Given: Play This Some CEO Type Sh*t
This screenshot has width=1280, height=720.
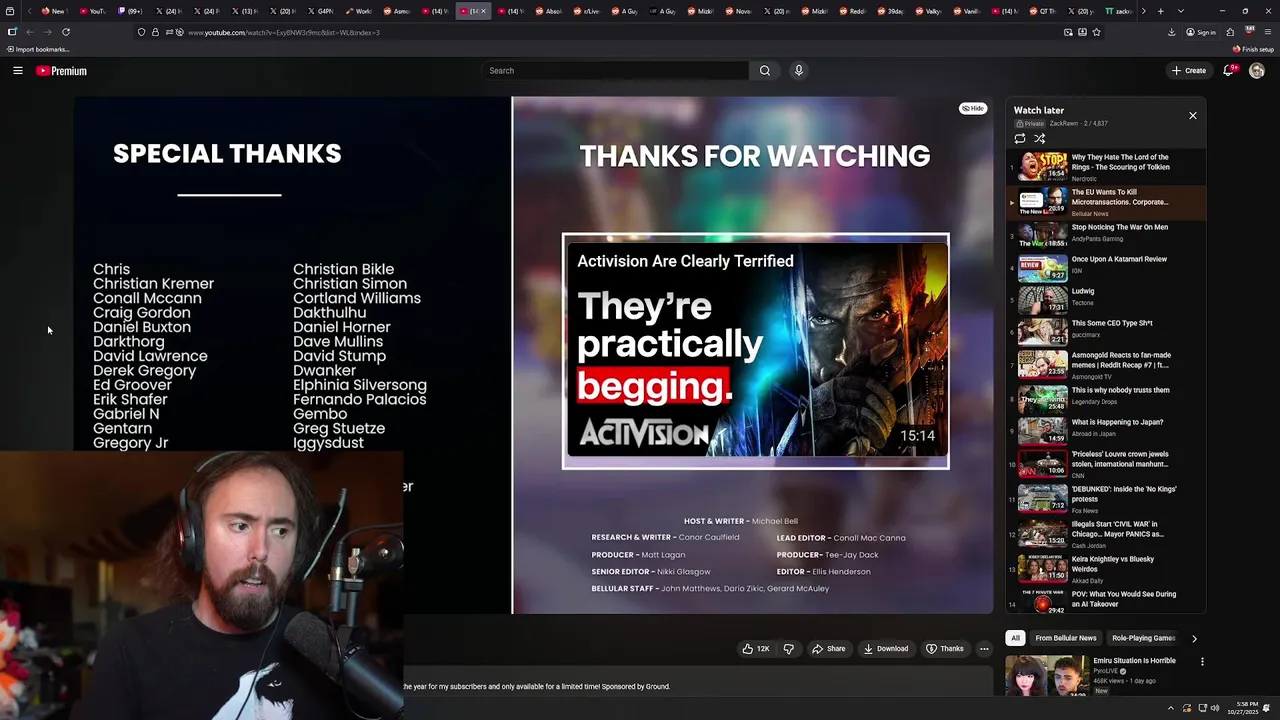Looking at the screenshot, I should pos(1105,331).
